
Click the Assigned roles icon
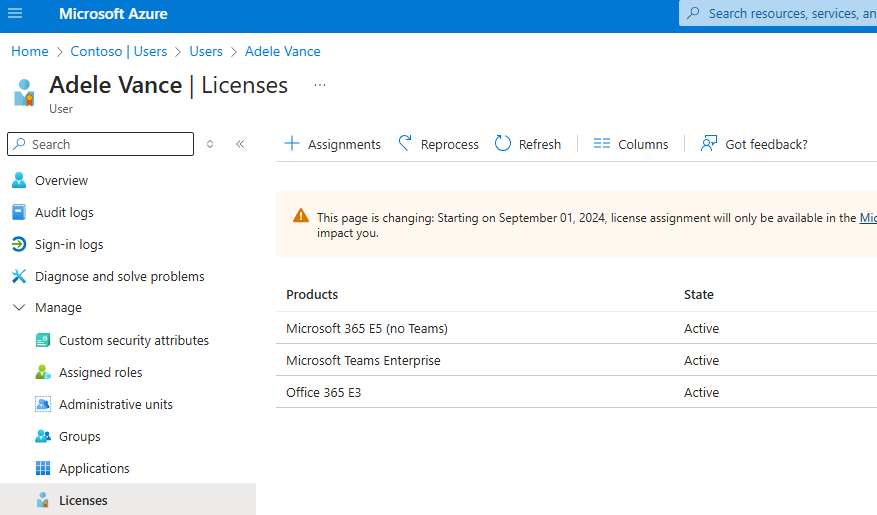43,372
